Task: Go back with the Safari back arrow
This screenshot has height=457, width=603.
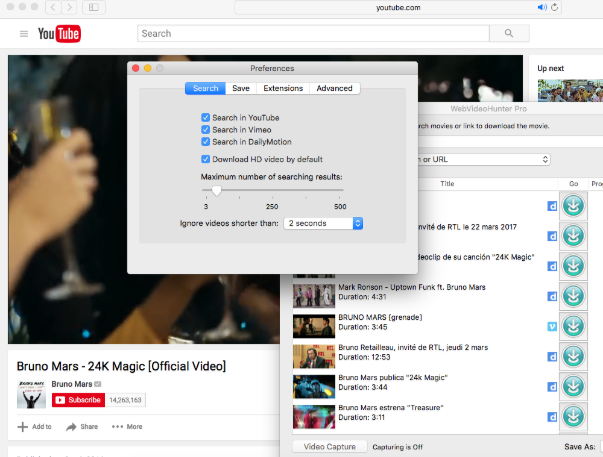Action: 53,7
